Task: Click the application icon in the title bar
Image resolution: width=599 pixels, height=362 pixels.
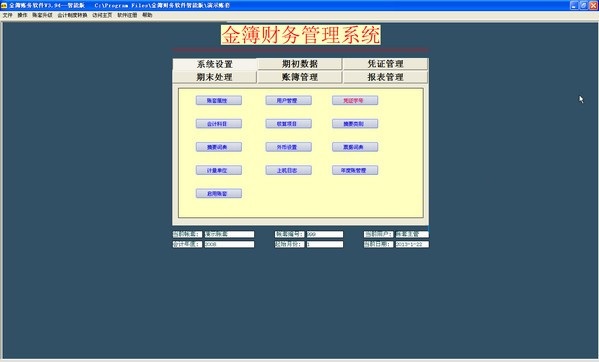Action: point(4,5)
